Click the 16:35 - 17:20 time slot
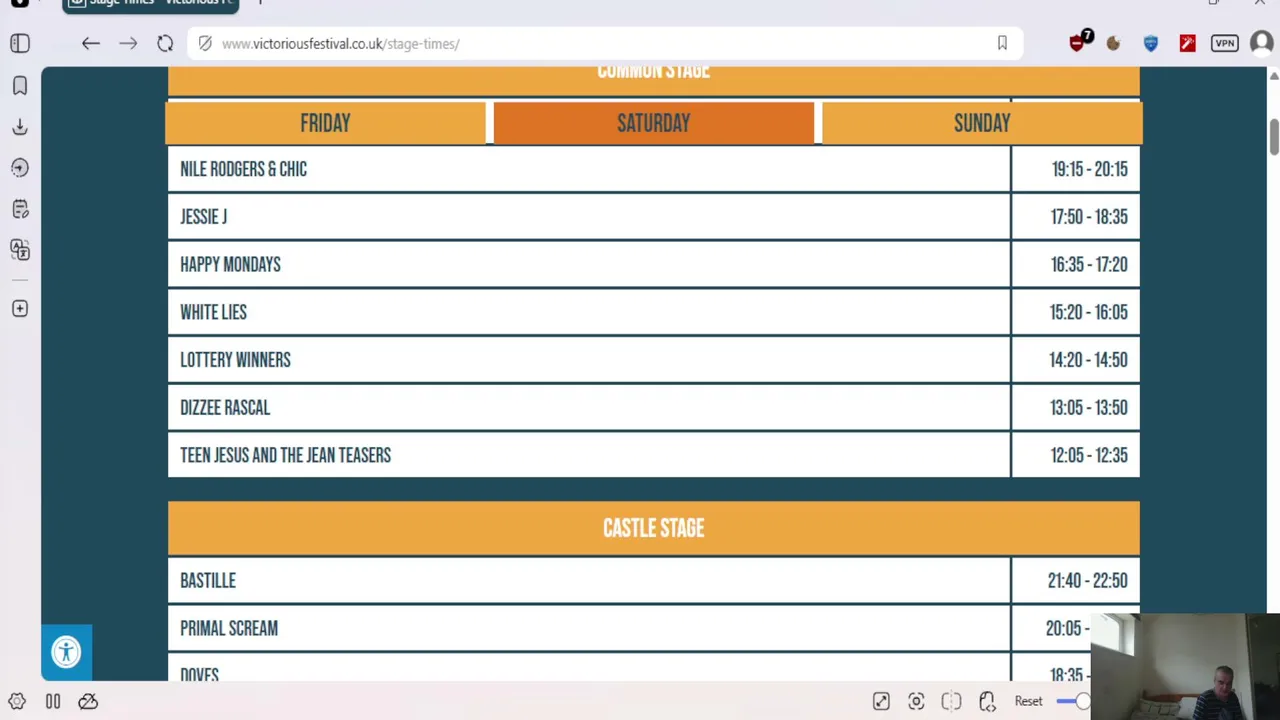Screen dimensions: 1280x720 (1089, 265)
